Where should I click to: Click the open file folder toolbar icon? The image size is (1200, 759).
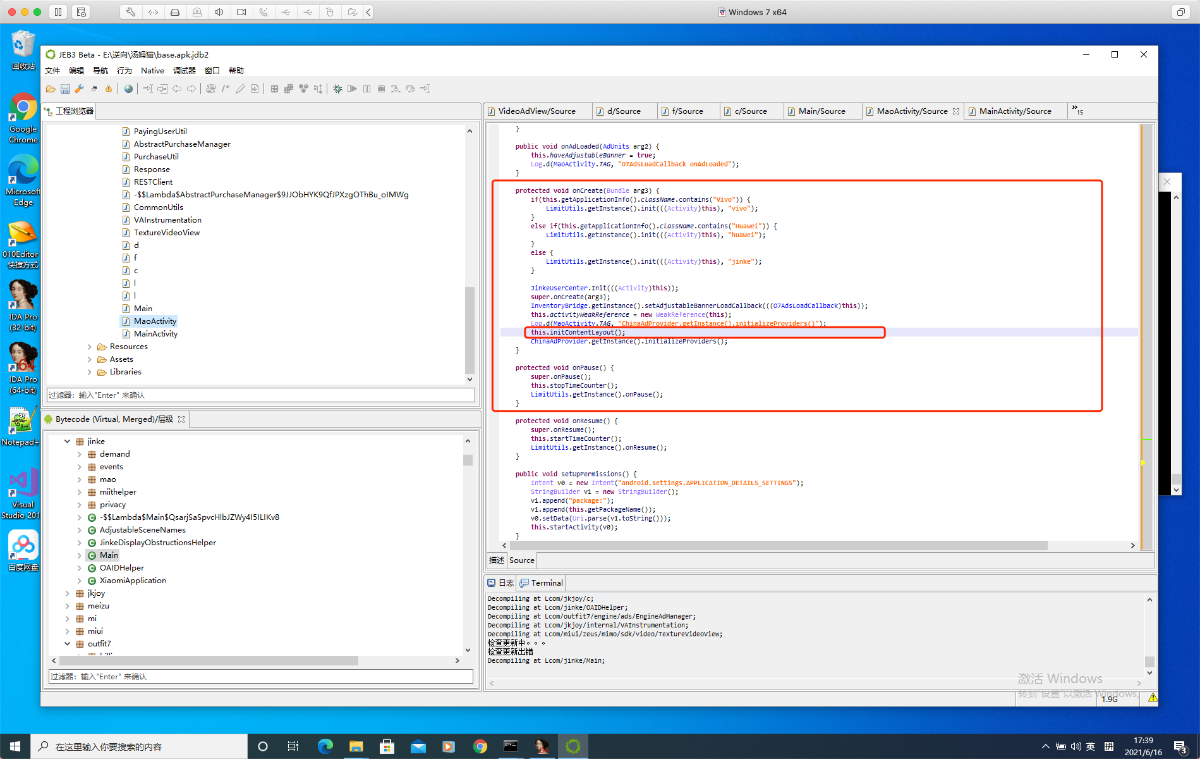pyautogui.click(x=51, y=89)
